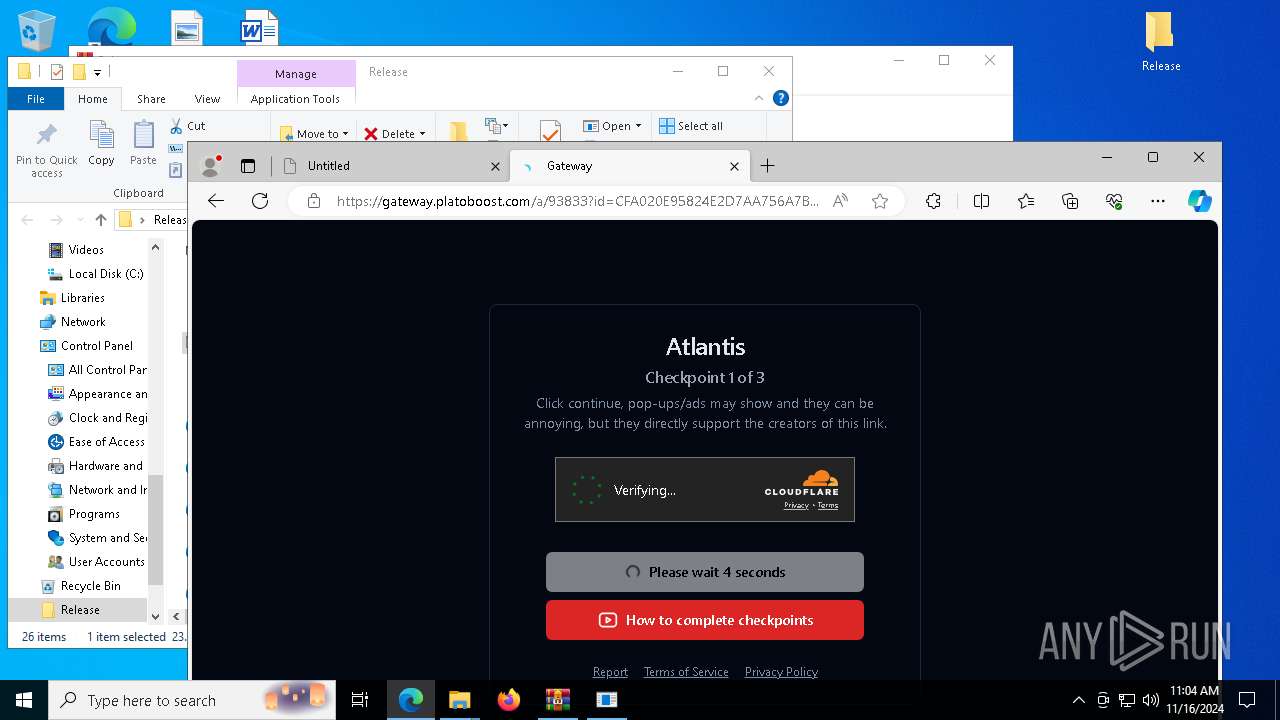Go back in the Edge browser
Viewport: 1280px width, 720px height.
216,201
